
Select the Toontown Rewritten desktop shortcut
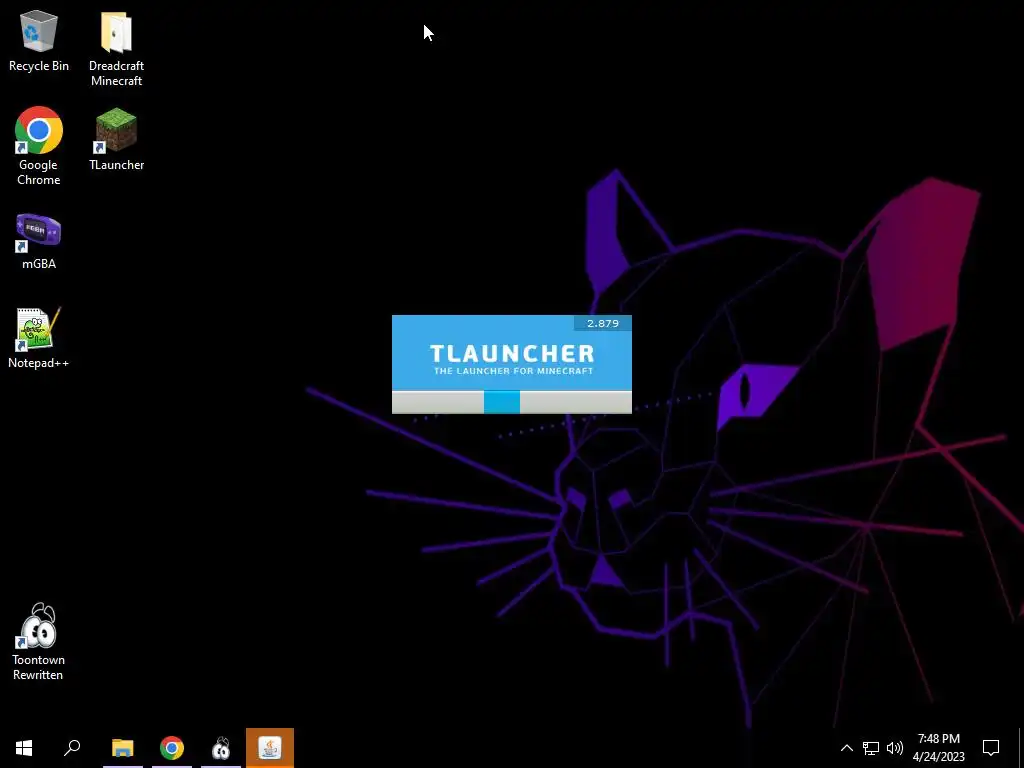tap(39, 641)
